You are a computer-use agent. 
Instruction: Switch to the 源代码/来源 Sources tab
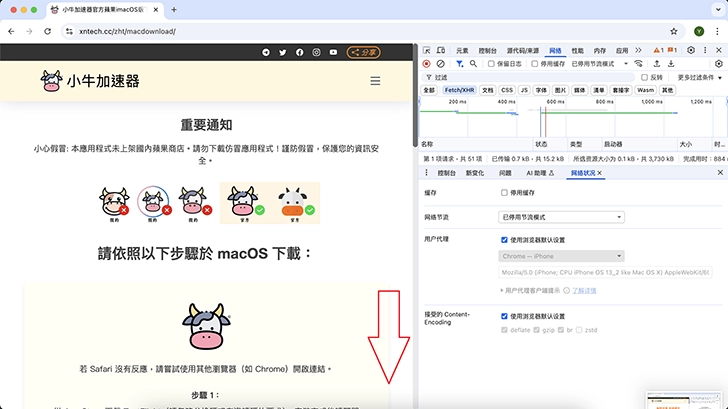523,51
